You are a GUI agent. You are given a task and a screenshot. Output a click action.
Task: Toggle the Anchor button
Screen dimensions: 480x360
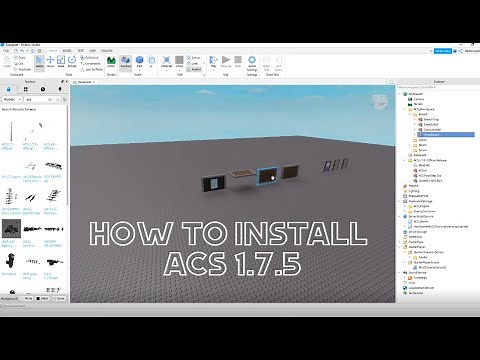[x=194, y=69]
